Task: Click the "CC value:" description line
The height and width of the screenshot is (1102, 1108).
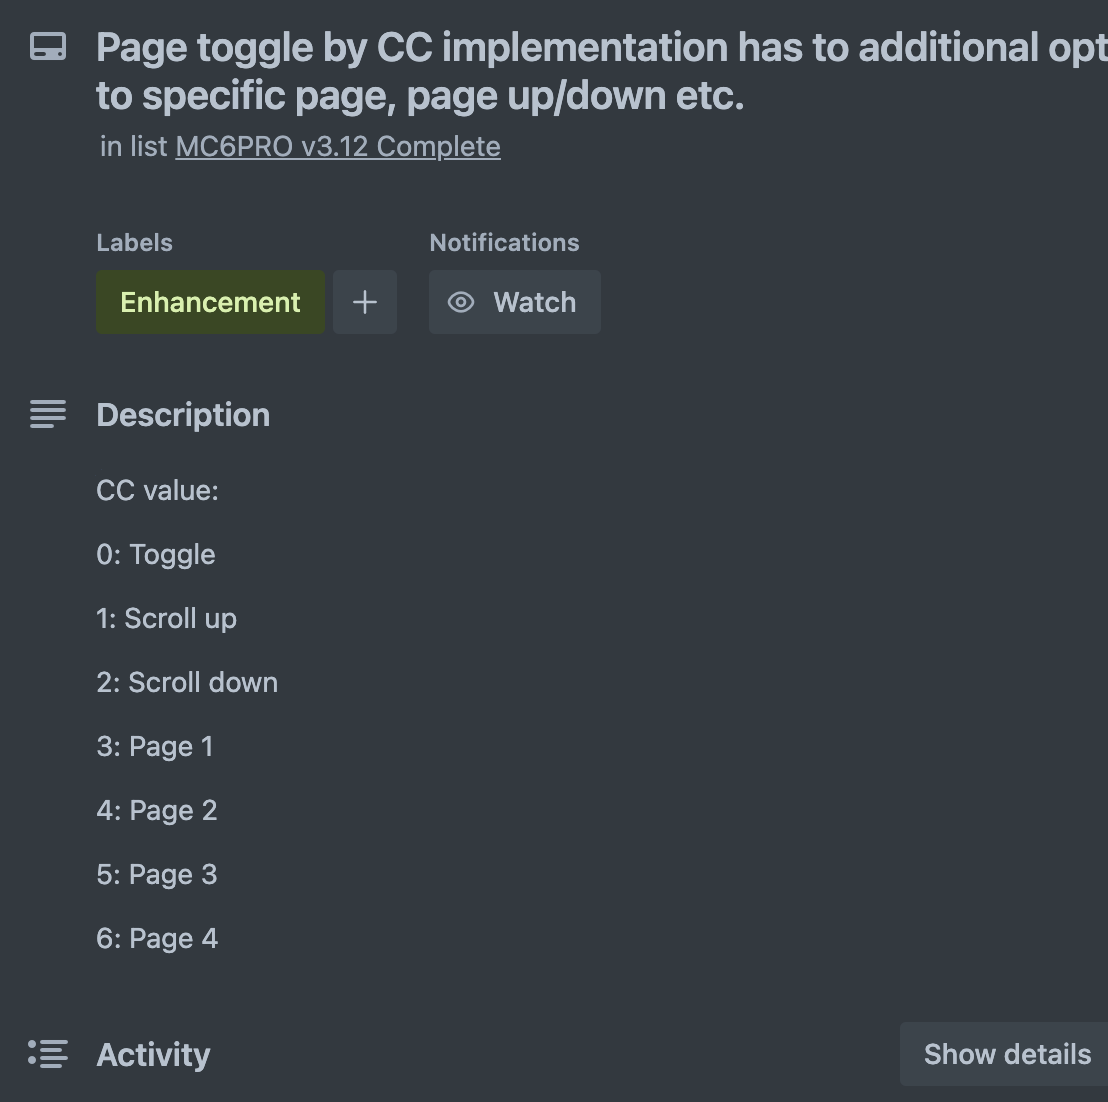Action: click(x=157, y=490)
